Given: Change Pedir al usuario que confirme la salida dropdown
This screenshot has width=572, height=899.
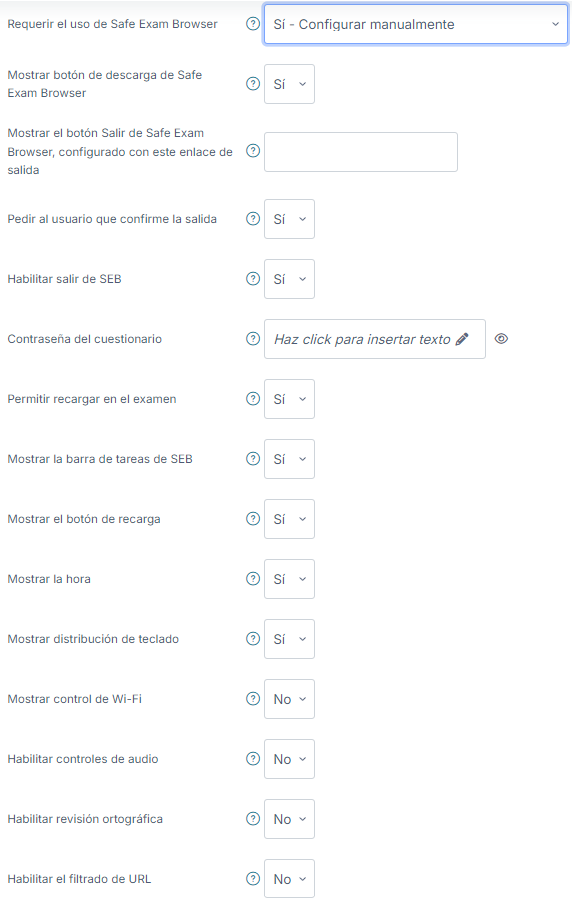Looking at the screenshot, I should click(289, 219).
